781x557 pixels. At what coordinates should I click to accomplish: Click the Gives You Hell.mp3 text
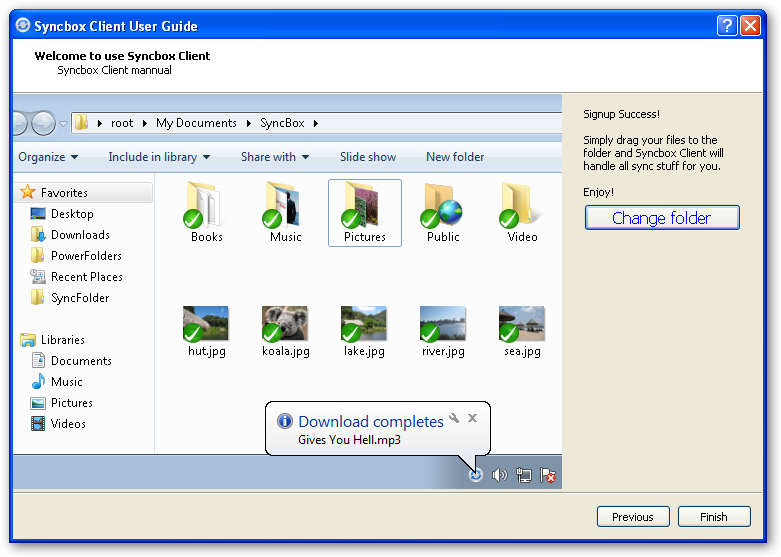point(349,440)
